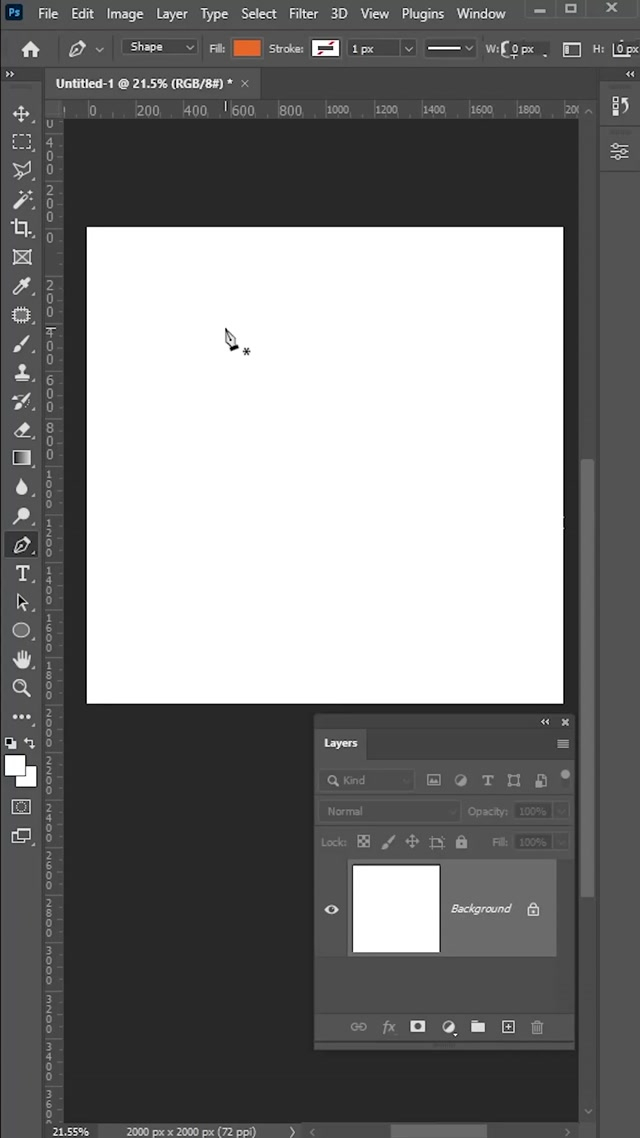The height and width of the screenshot is (1138, 640).
Task: Open the Edit Toolbar three-dots menu
Action: click(x=22, y=716)
